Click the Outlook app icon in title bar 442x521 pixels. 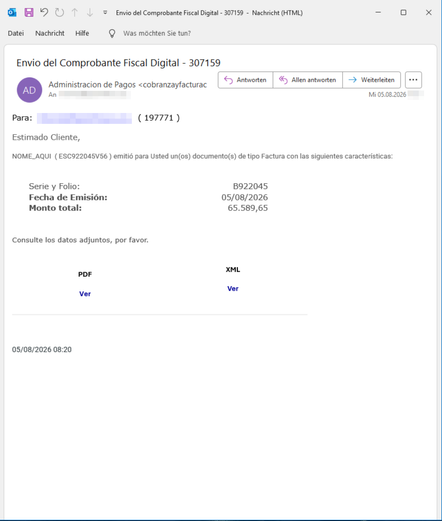tap(12, 13)
